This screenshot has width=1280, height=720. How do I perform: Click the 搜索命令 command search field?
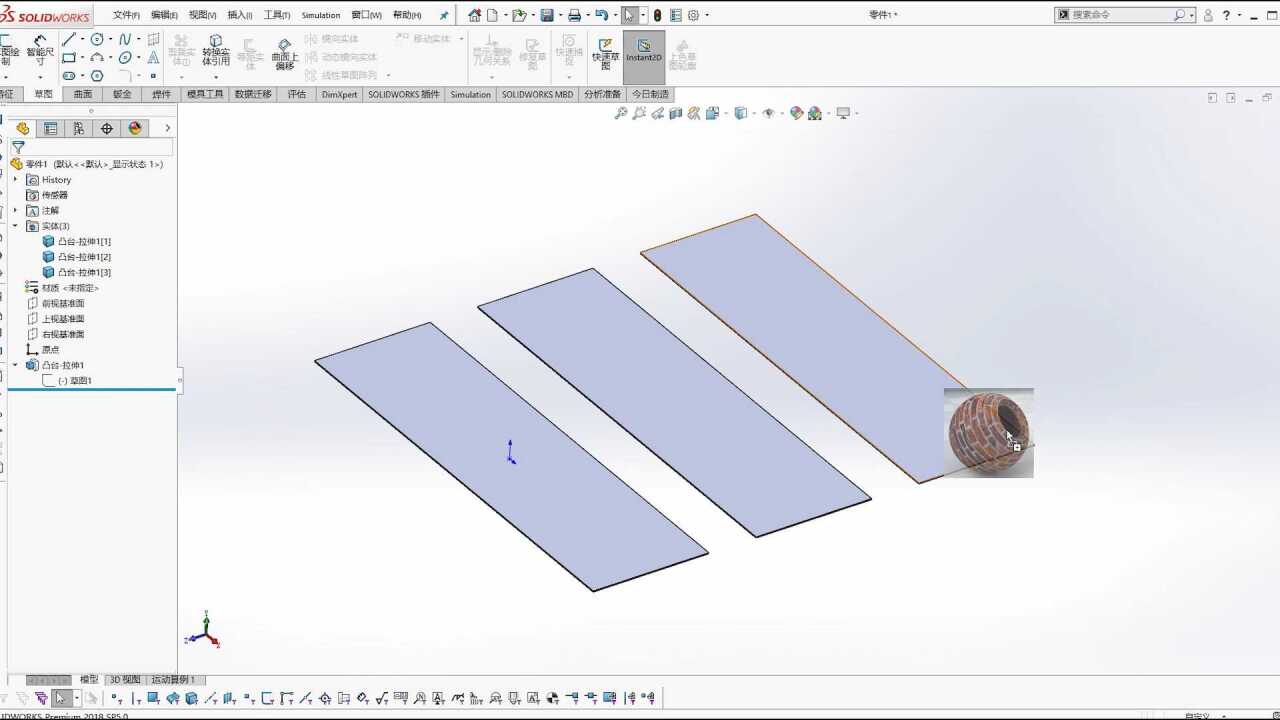1118,14
